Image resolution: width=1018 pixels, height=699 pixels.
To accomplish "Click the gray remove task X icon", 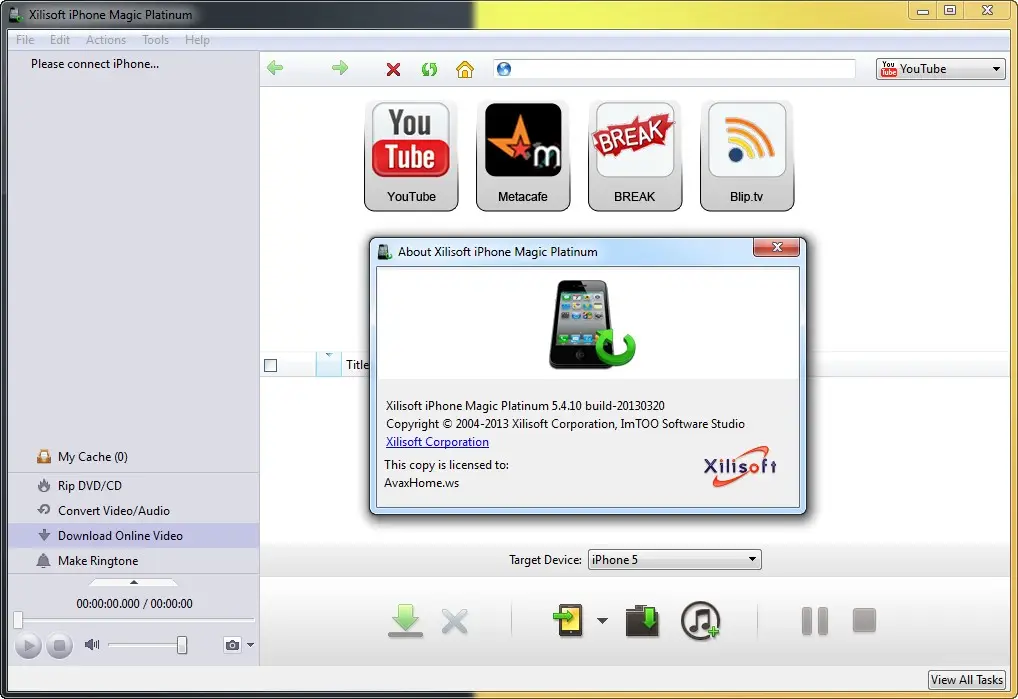I will tap(454, 621).
